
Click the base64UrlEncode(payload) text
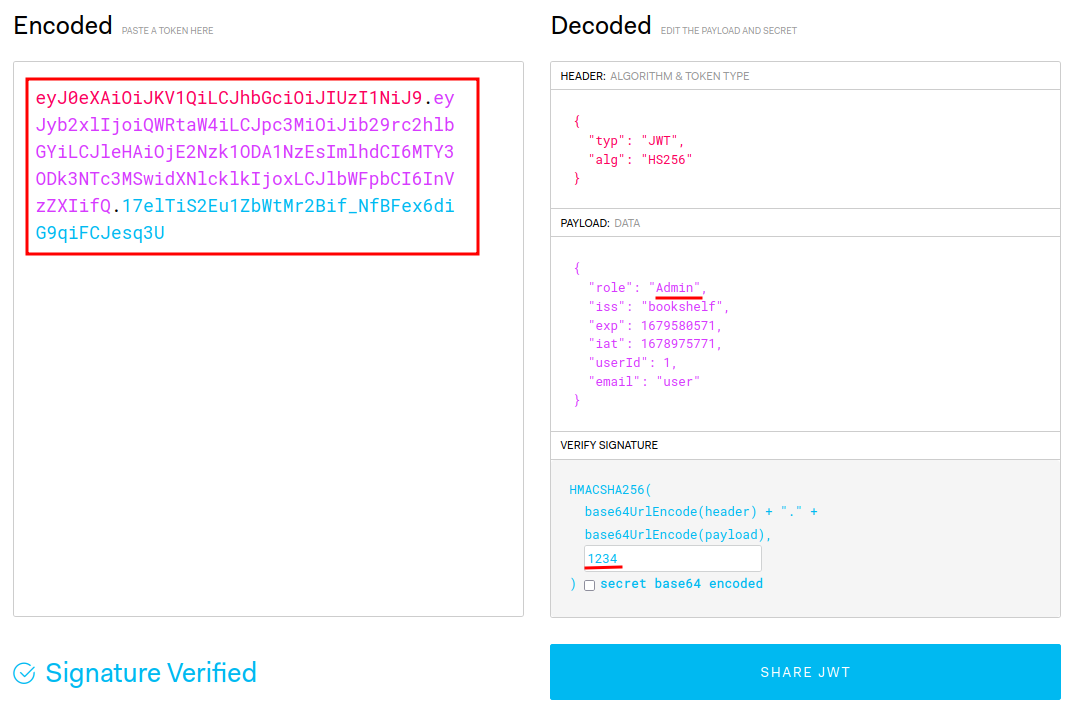click(x=675, y=535)
